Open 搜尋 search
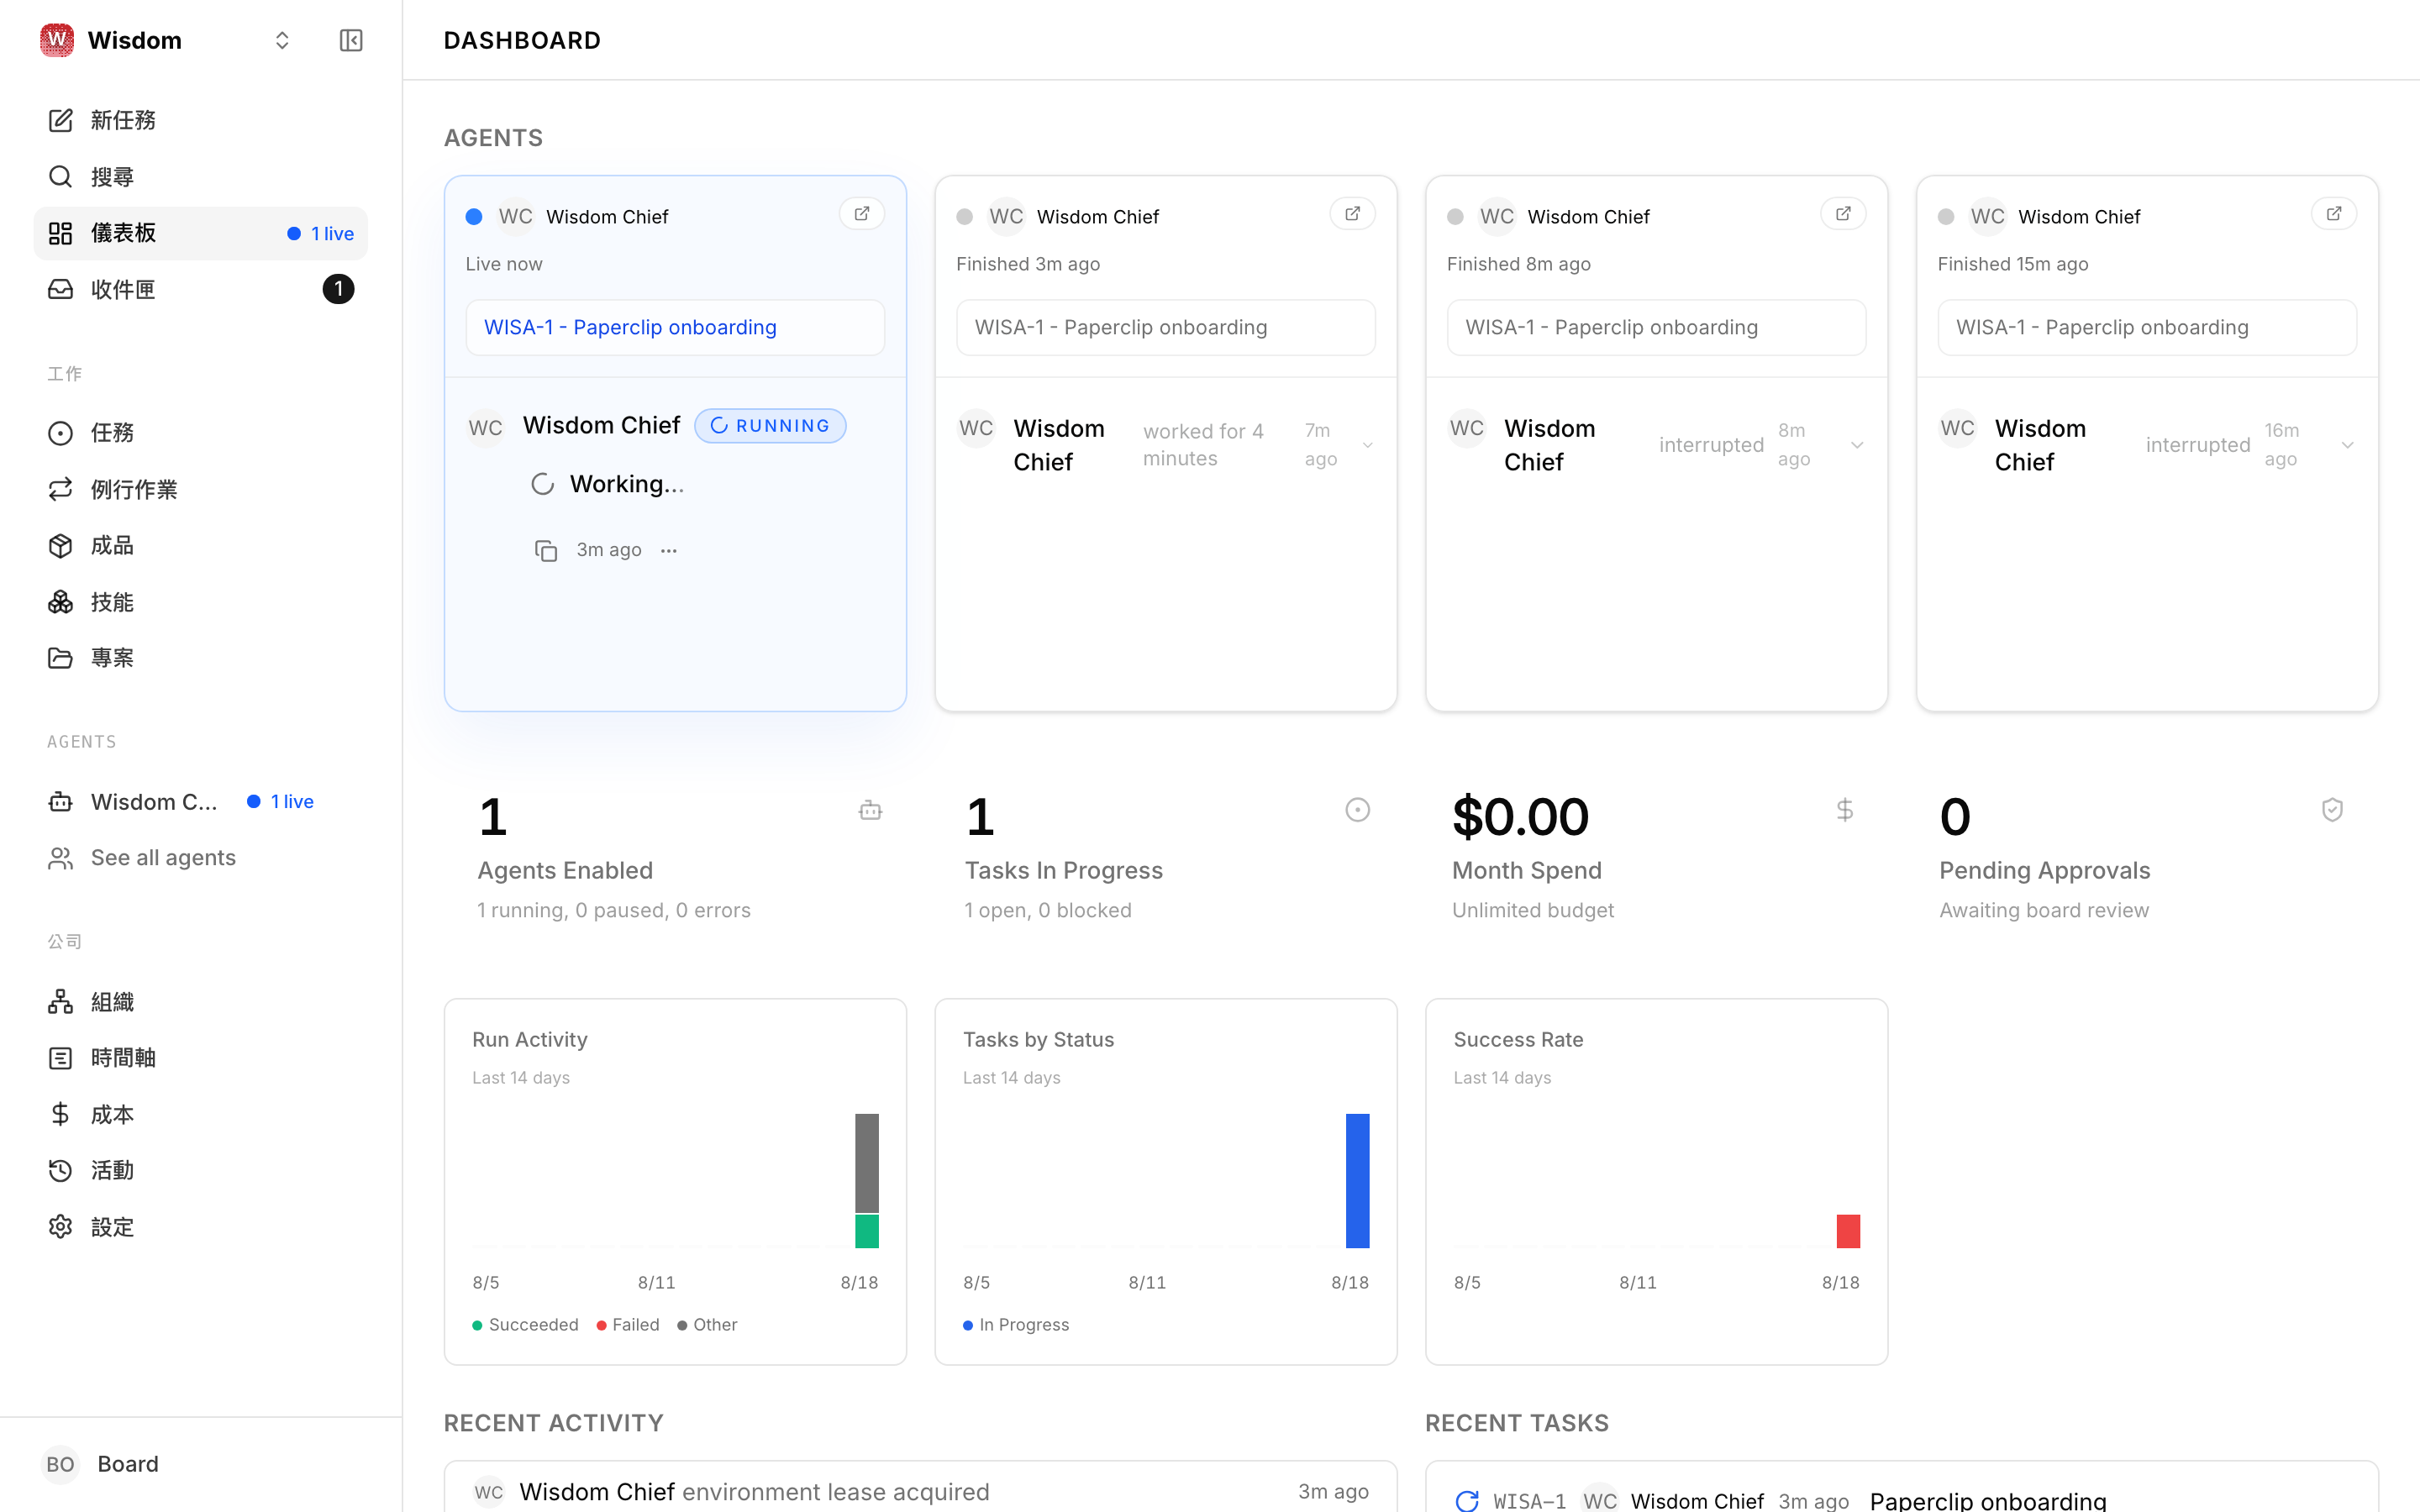Image resolution: width=2420 pixels, height=1512 pixels. 201,177
